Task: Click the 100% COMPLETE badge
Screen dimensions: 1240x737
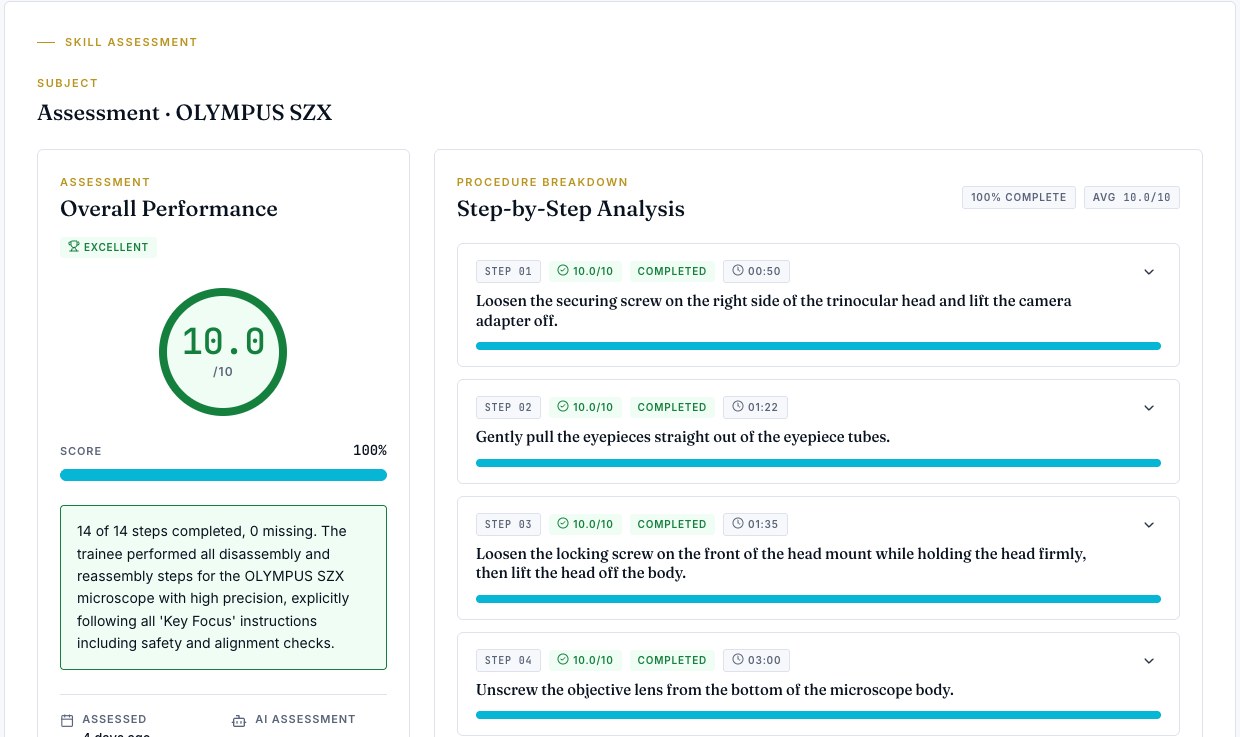Action: (x=1019, y=198)
